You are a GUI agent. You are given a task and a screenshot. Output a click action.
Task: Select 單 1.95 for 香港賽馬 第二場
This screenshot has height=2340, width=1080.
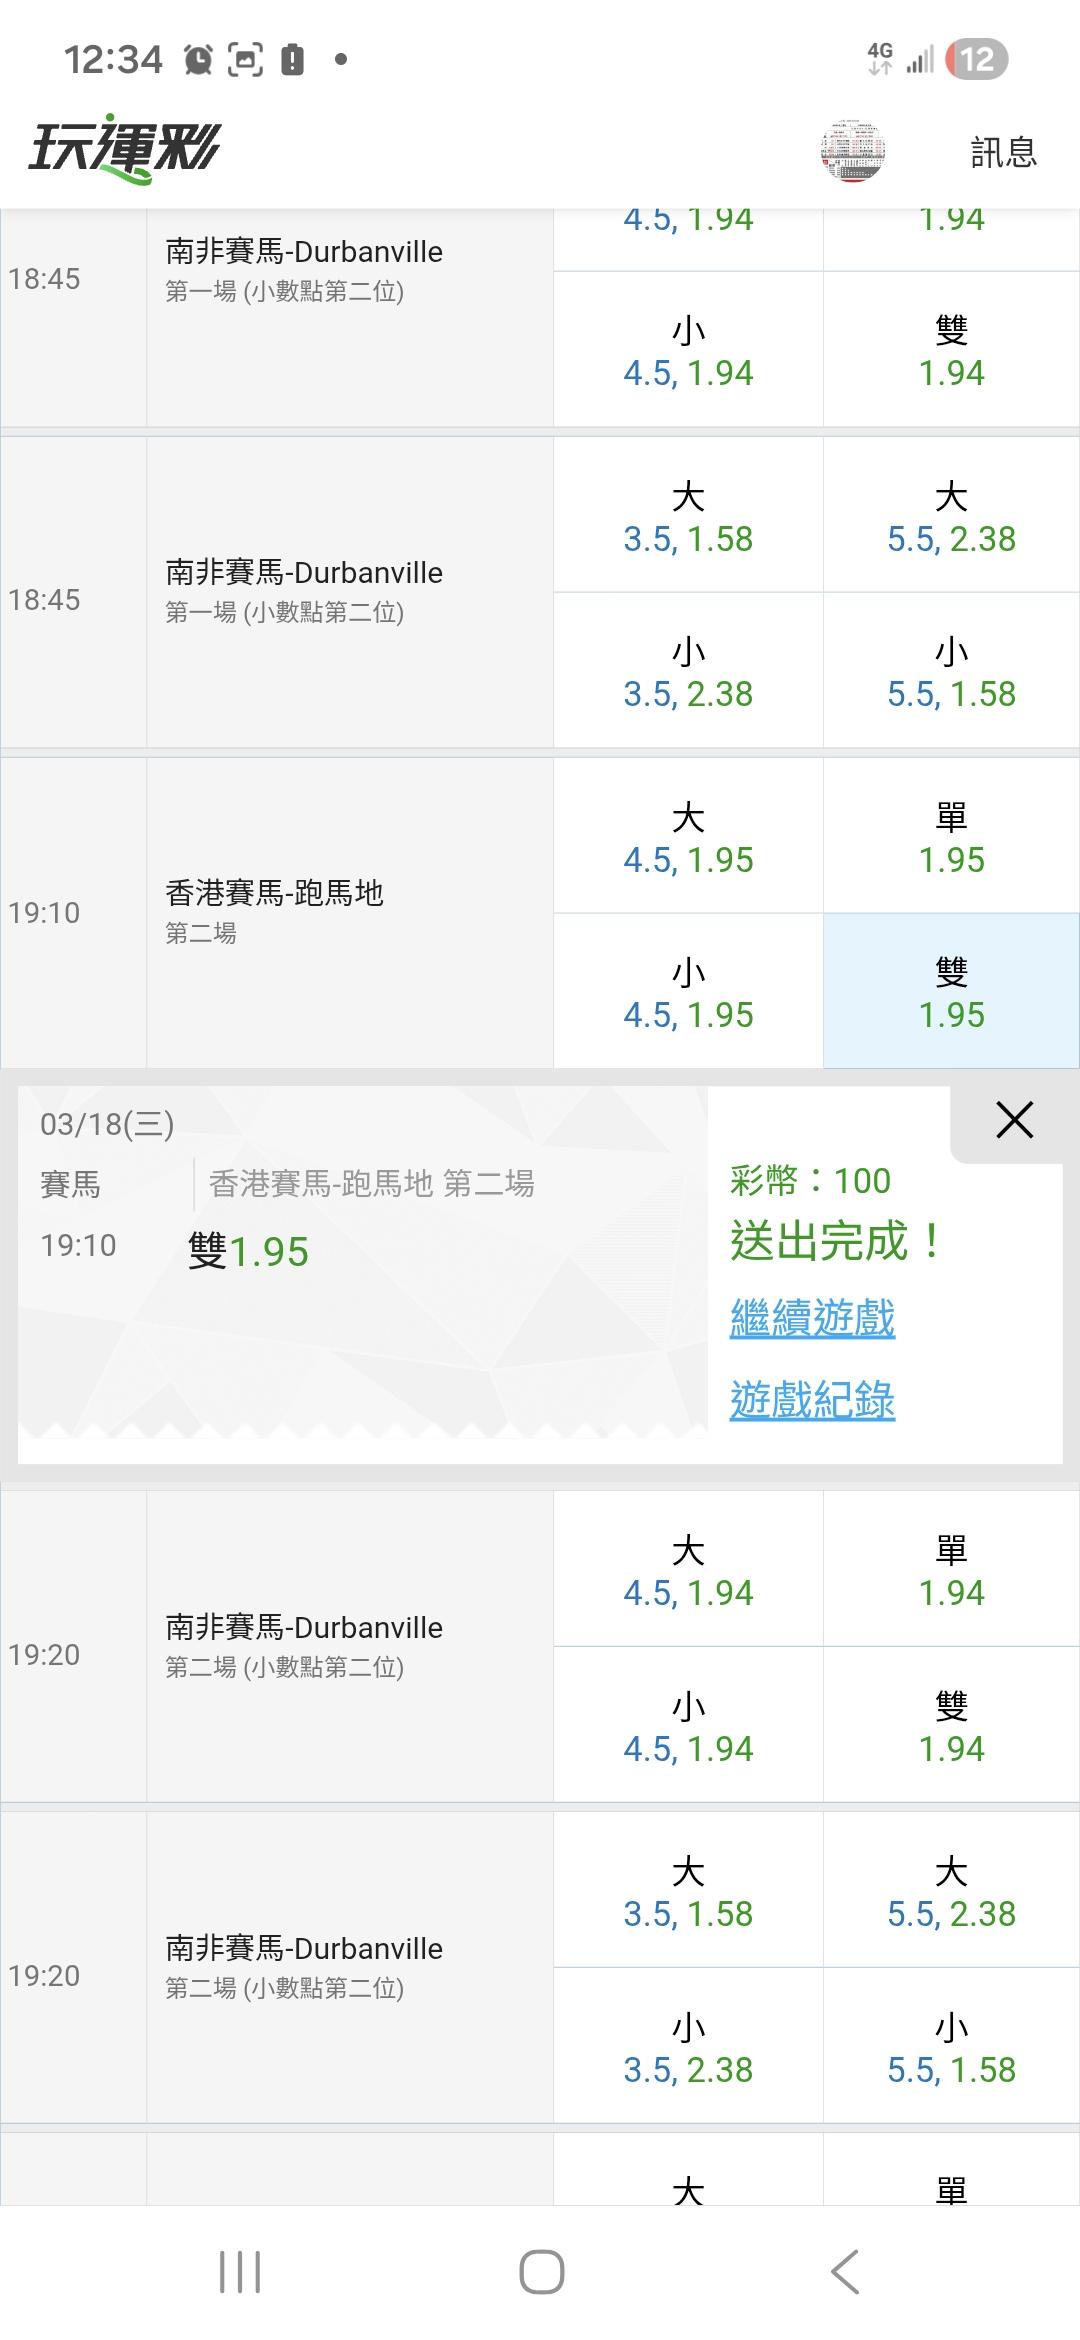coord(951,837)
